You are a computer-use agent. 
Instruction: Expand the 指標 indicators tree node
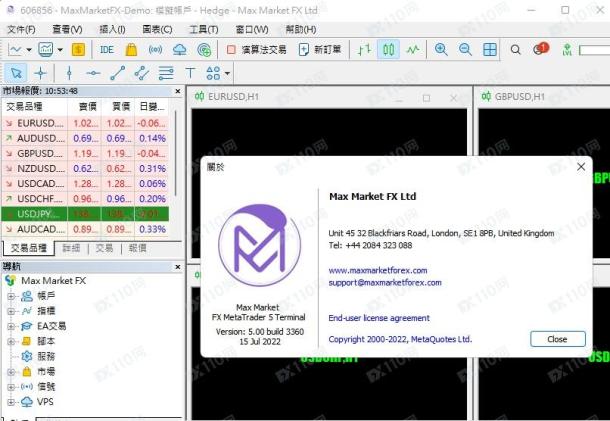11,311
